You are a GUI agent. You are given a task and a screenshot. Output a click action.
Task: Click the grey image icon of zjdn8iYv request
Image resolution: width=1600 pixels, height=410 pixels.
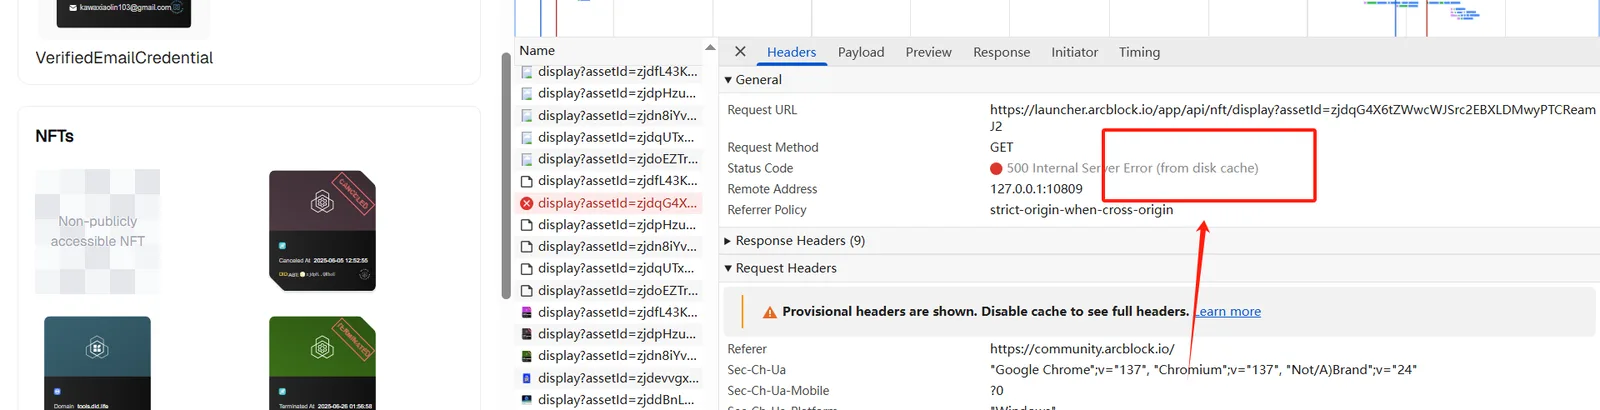coord(527,116)
